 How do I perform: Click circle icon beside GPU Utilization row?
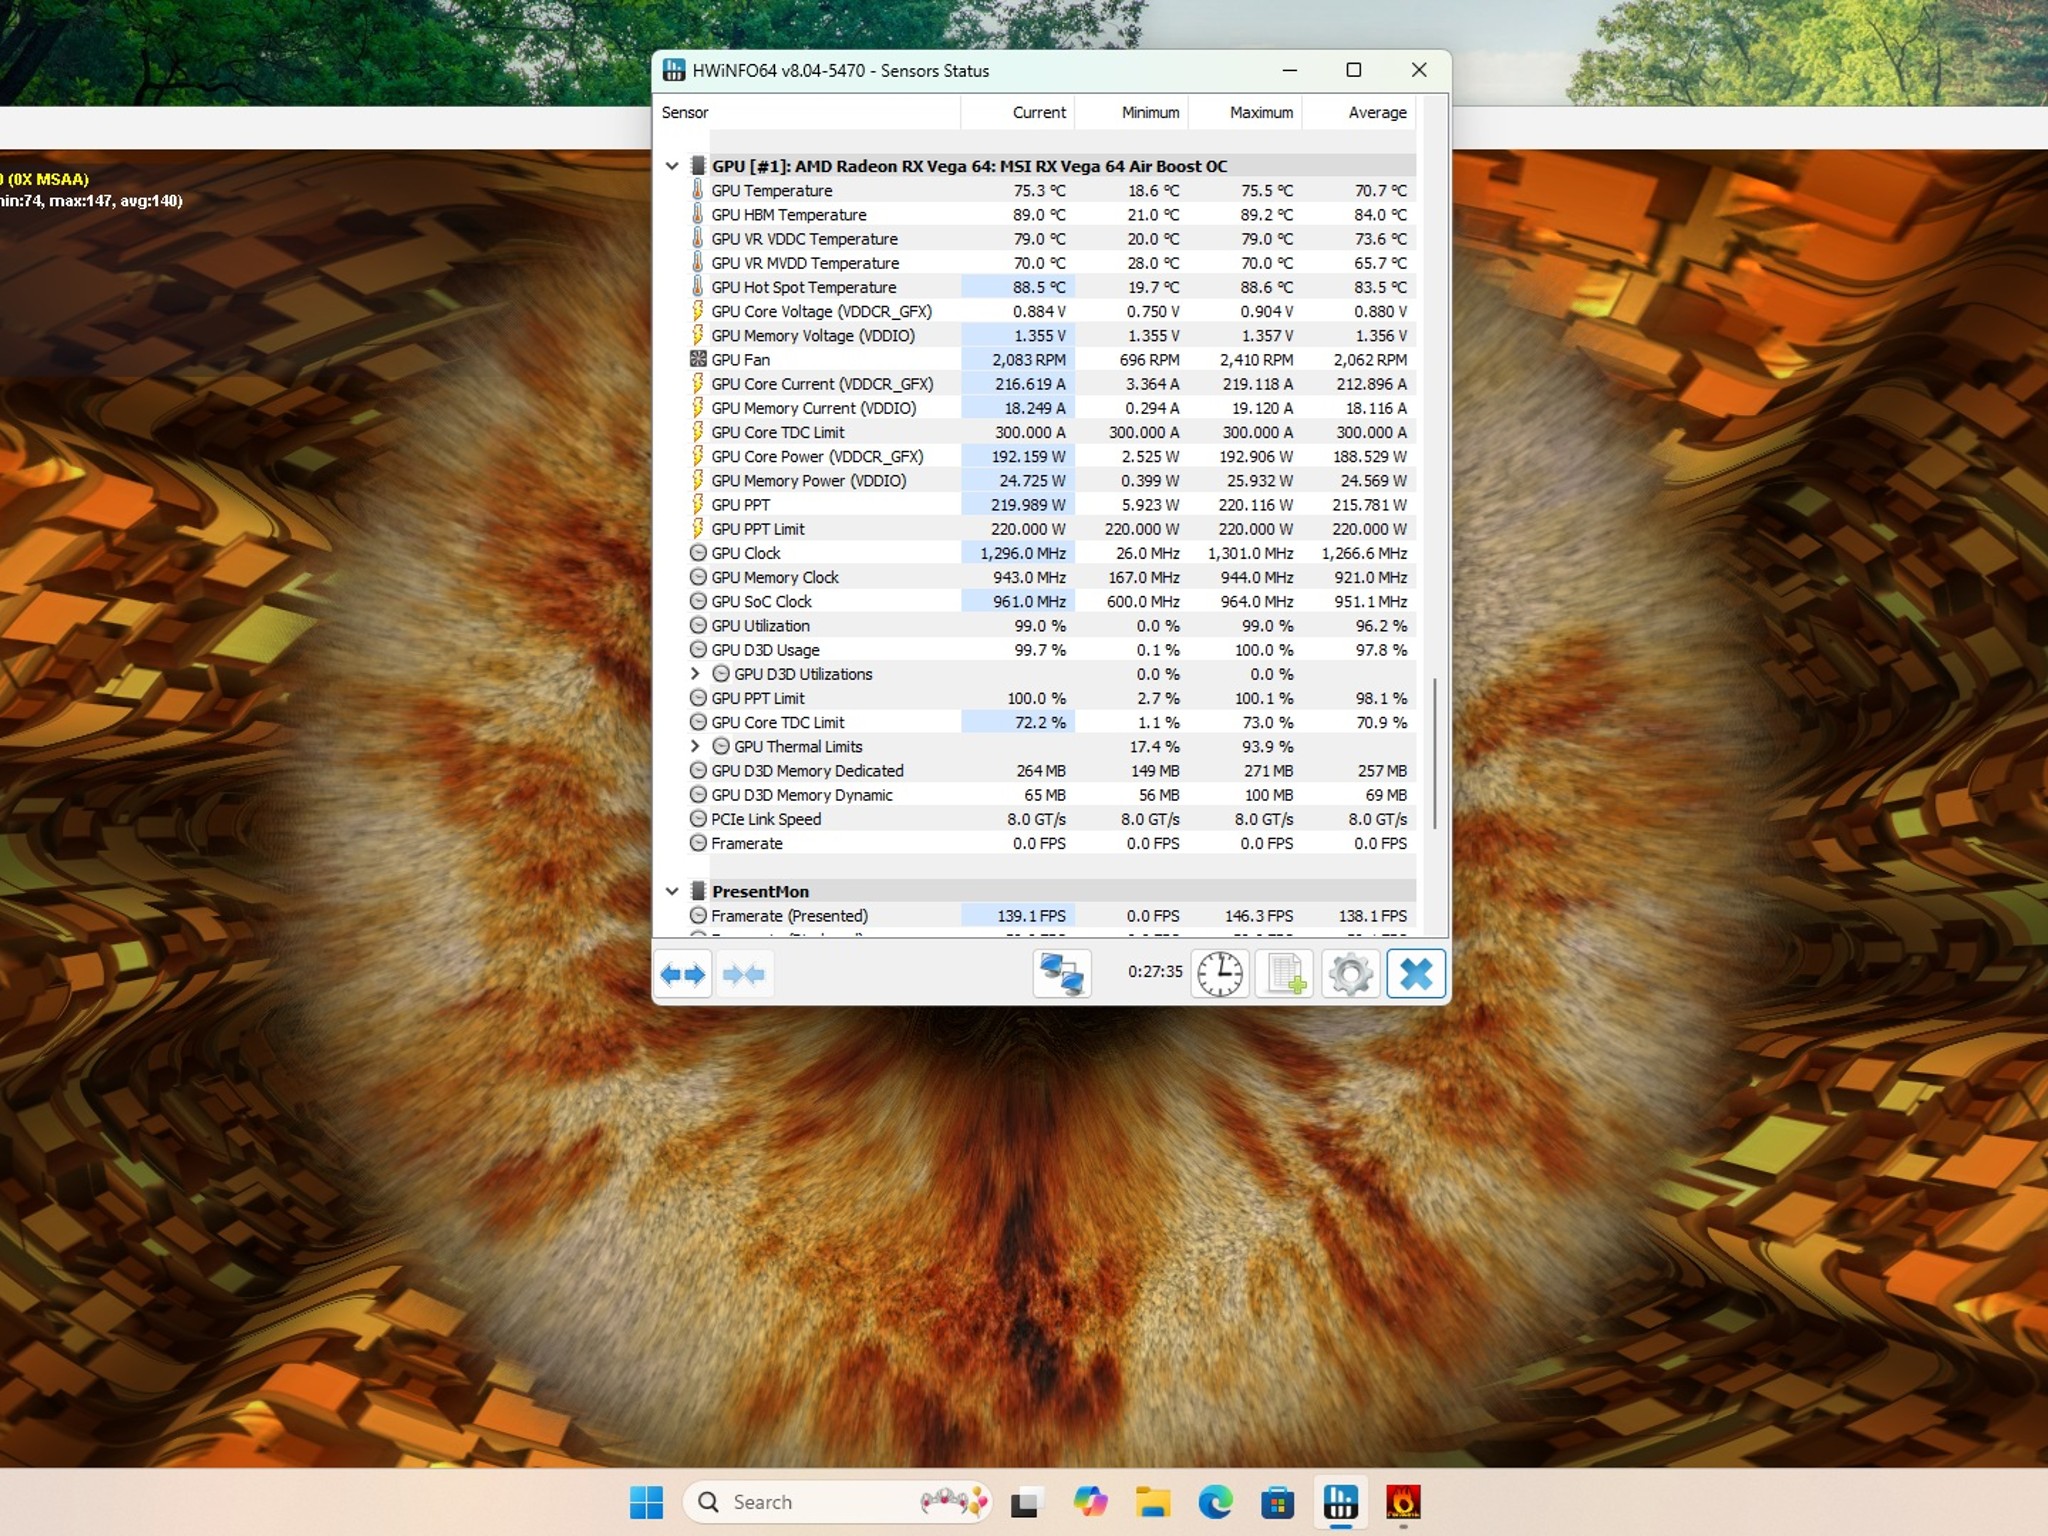698,625
